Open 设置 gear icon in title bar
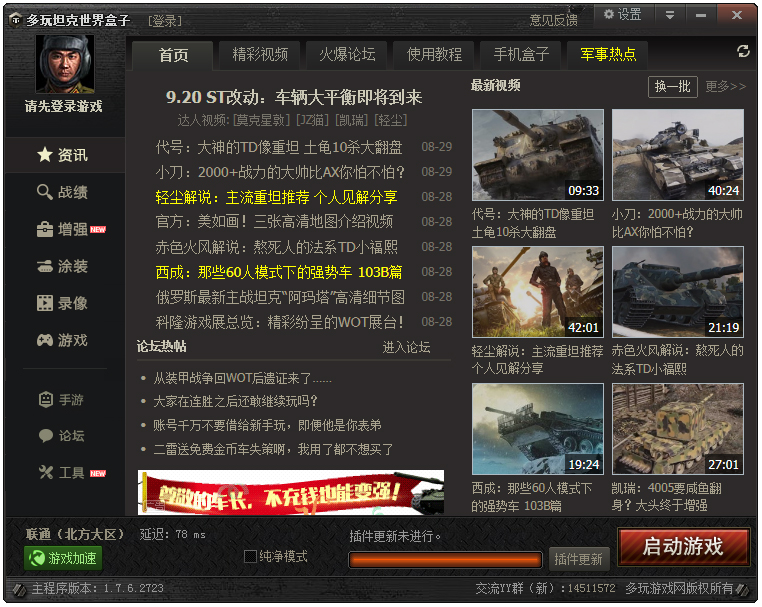762x607 pixels. tap(608, 15)
